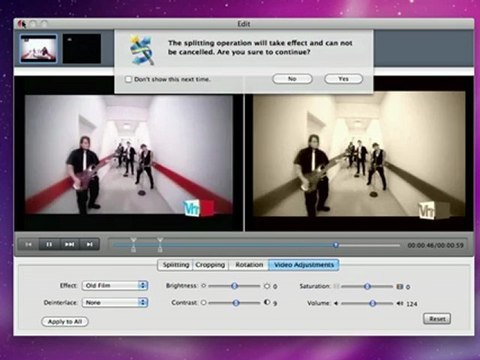Click the high contrast half-circle icon

point(267,302)
